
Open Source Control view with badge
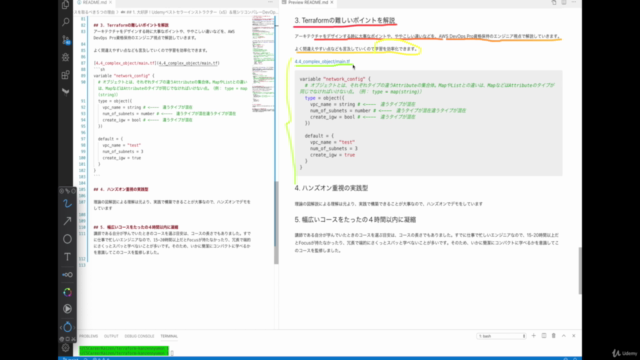[x=66, y=40]
